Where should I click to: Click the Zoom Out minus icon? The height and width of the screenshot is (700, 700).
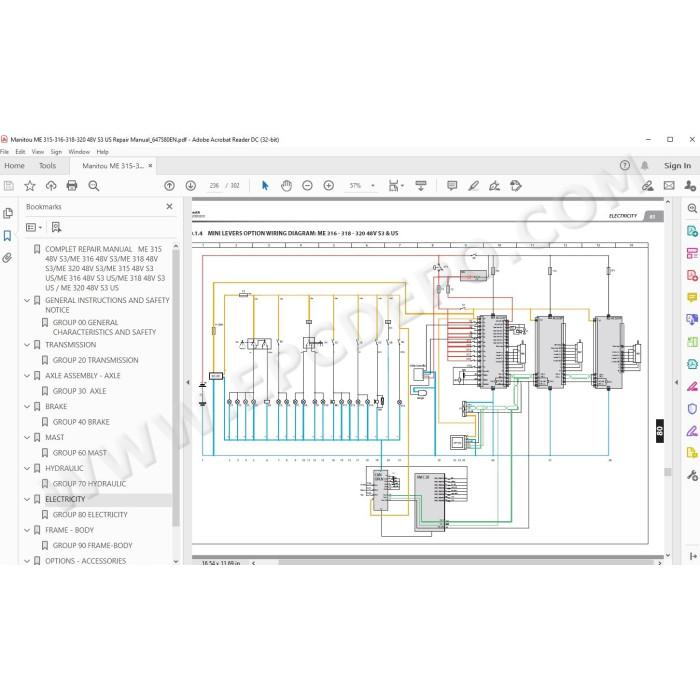point(307,186)
